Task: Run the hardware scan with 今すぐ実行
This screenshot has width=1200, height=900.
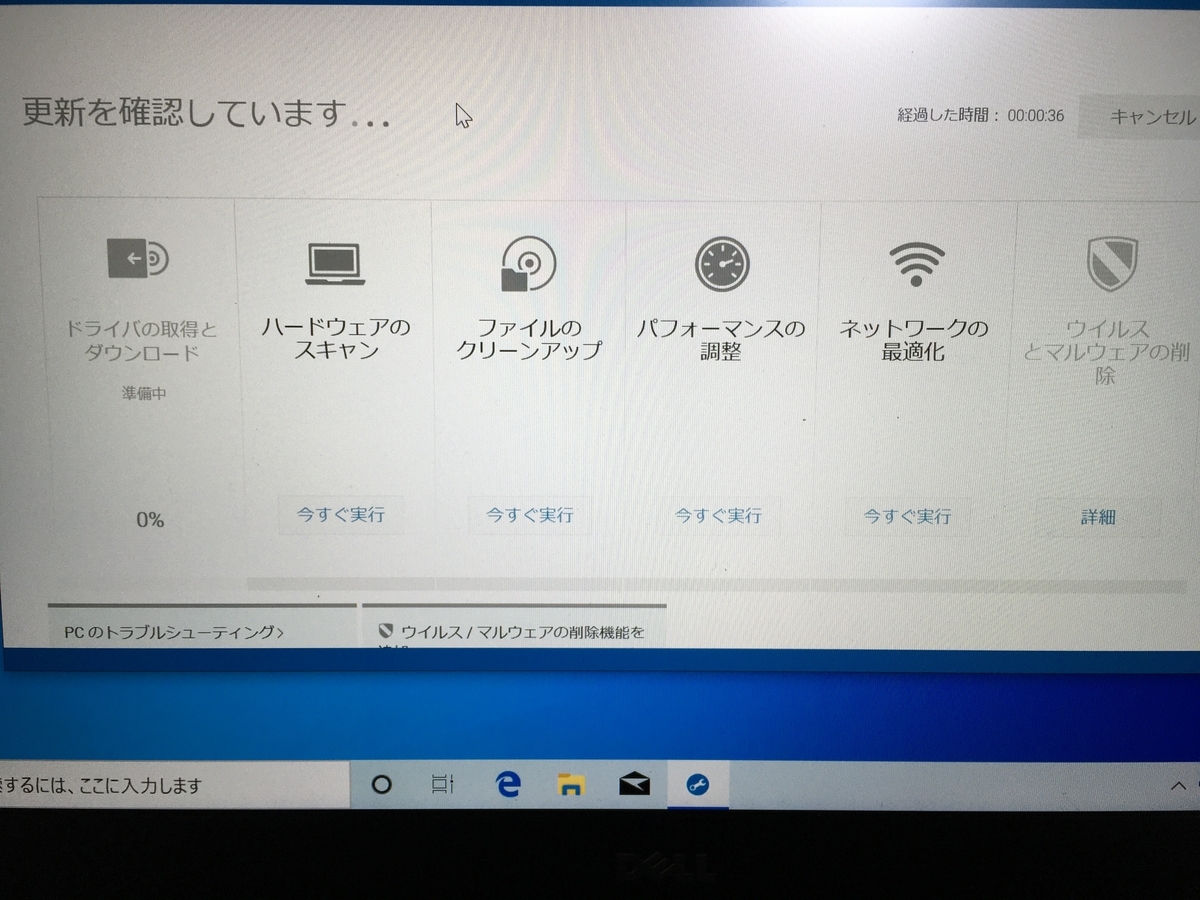Action: pyautogui.click(x=340, y=514)
